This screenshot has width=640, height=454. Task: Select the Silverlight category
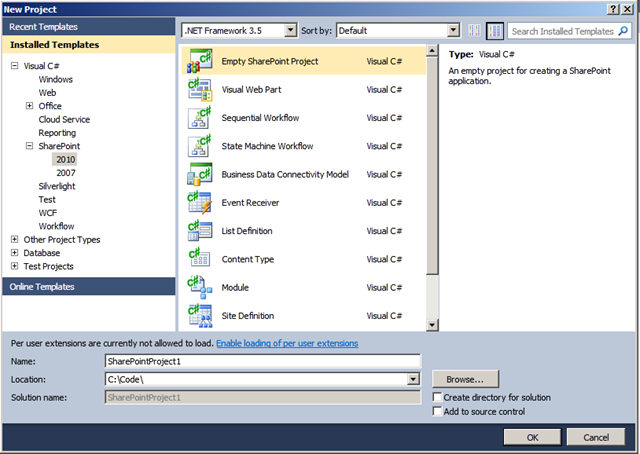[57, 186]
